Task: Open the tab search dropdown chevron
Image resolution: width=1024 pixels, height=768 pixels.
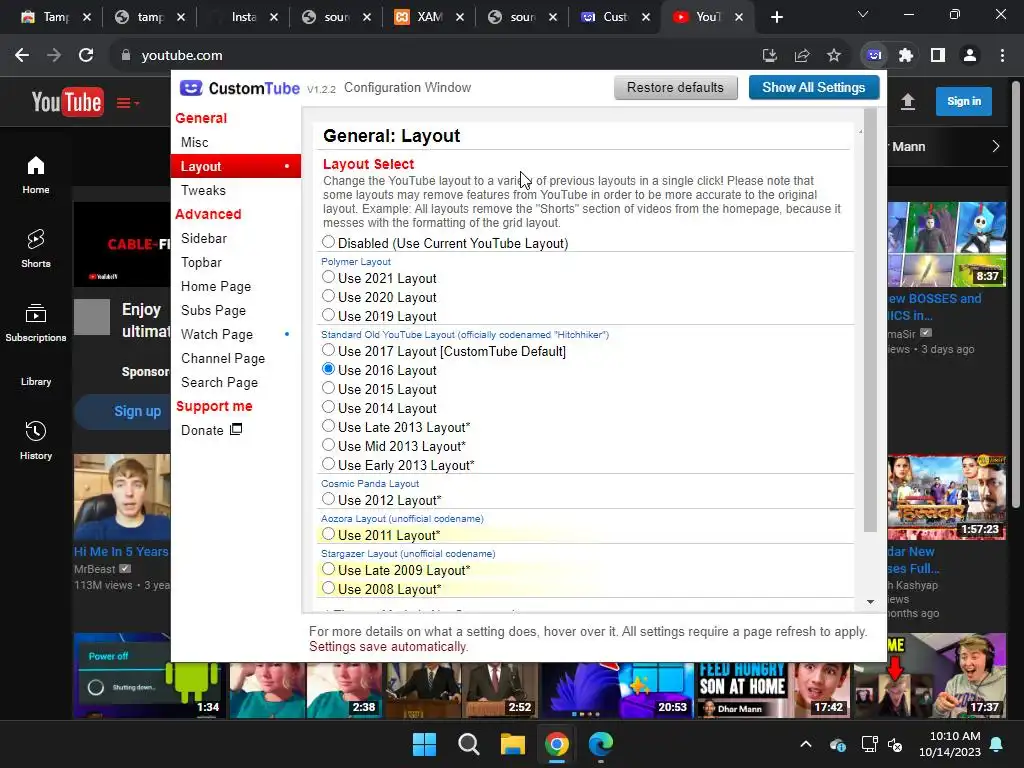Action: [x=863, y=14]
